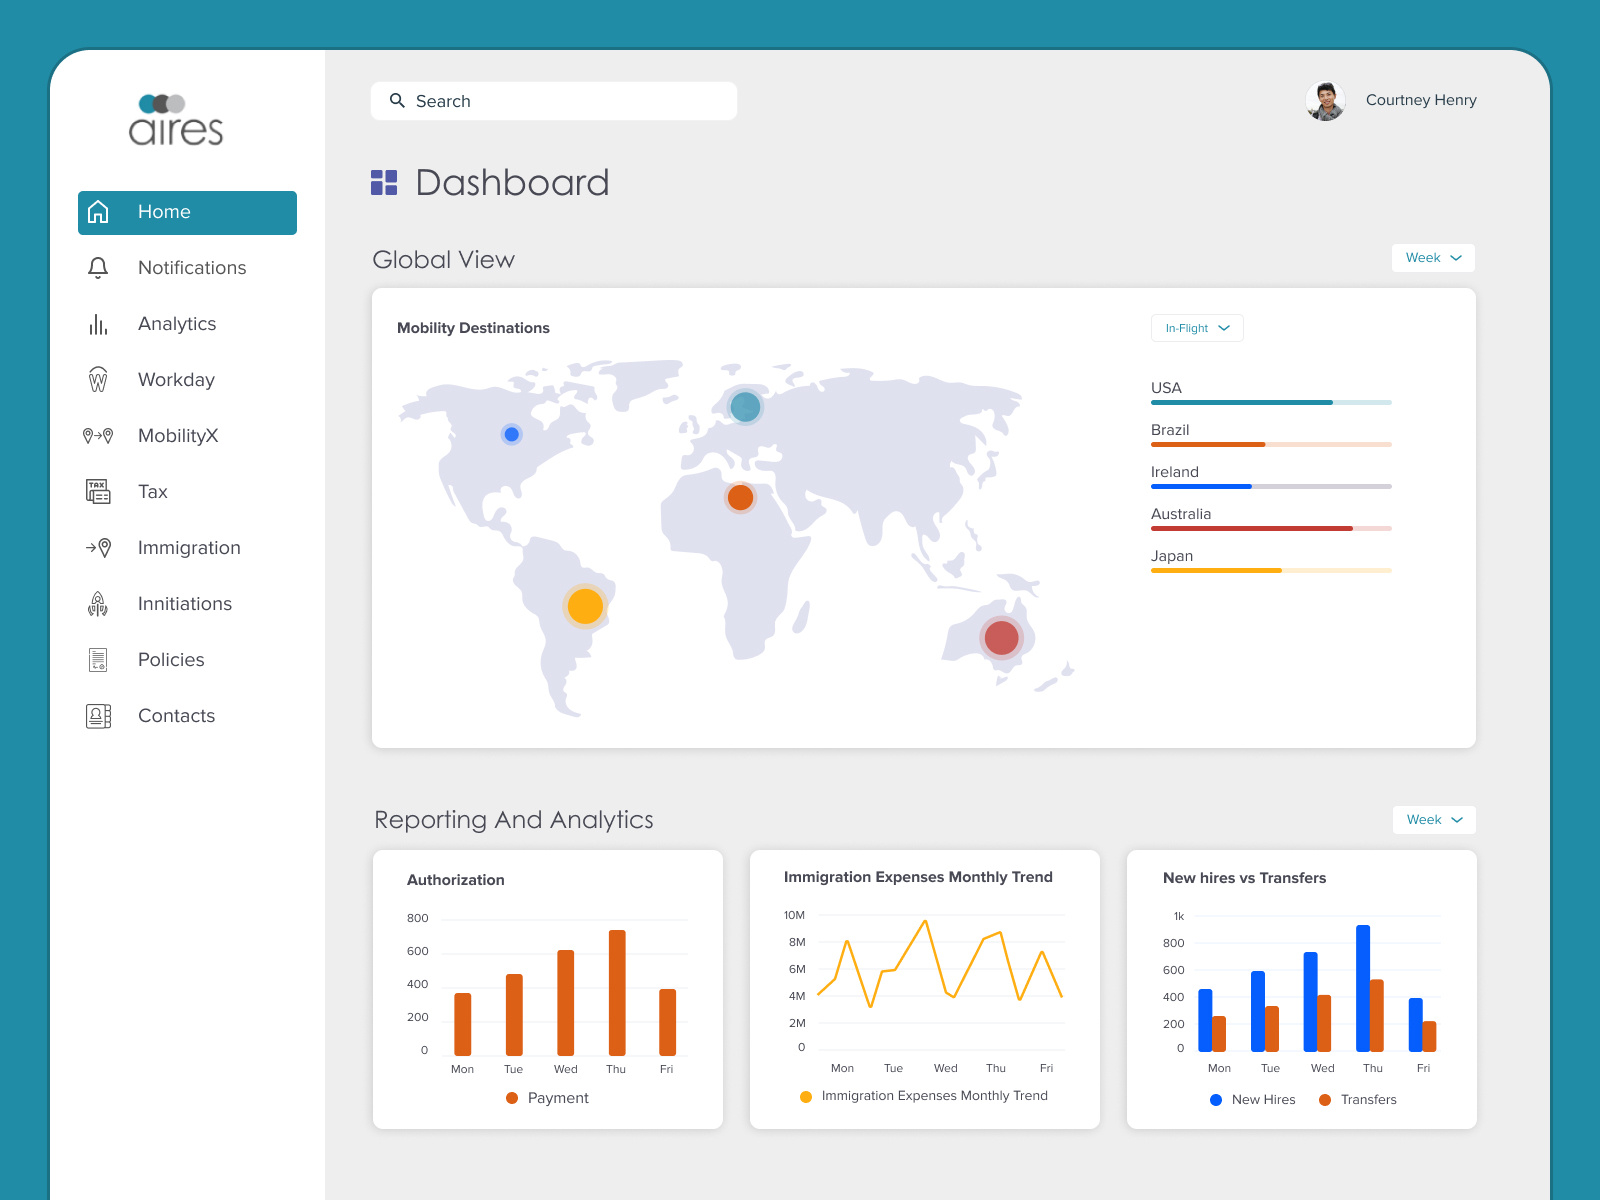The height and width of the screenshot is (1200, 1600).
Task: Open the MobilityX location-transfer icon
Action: click(x=98, y=435)
